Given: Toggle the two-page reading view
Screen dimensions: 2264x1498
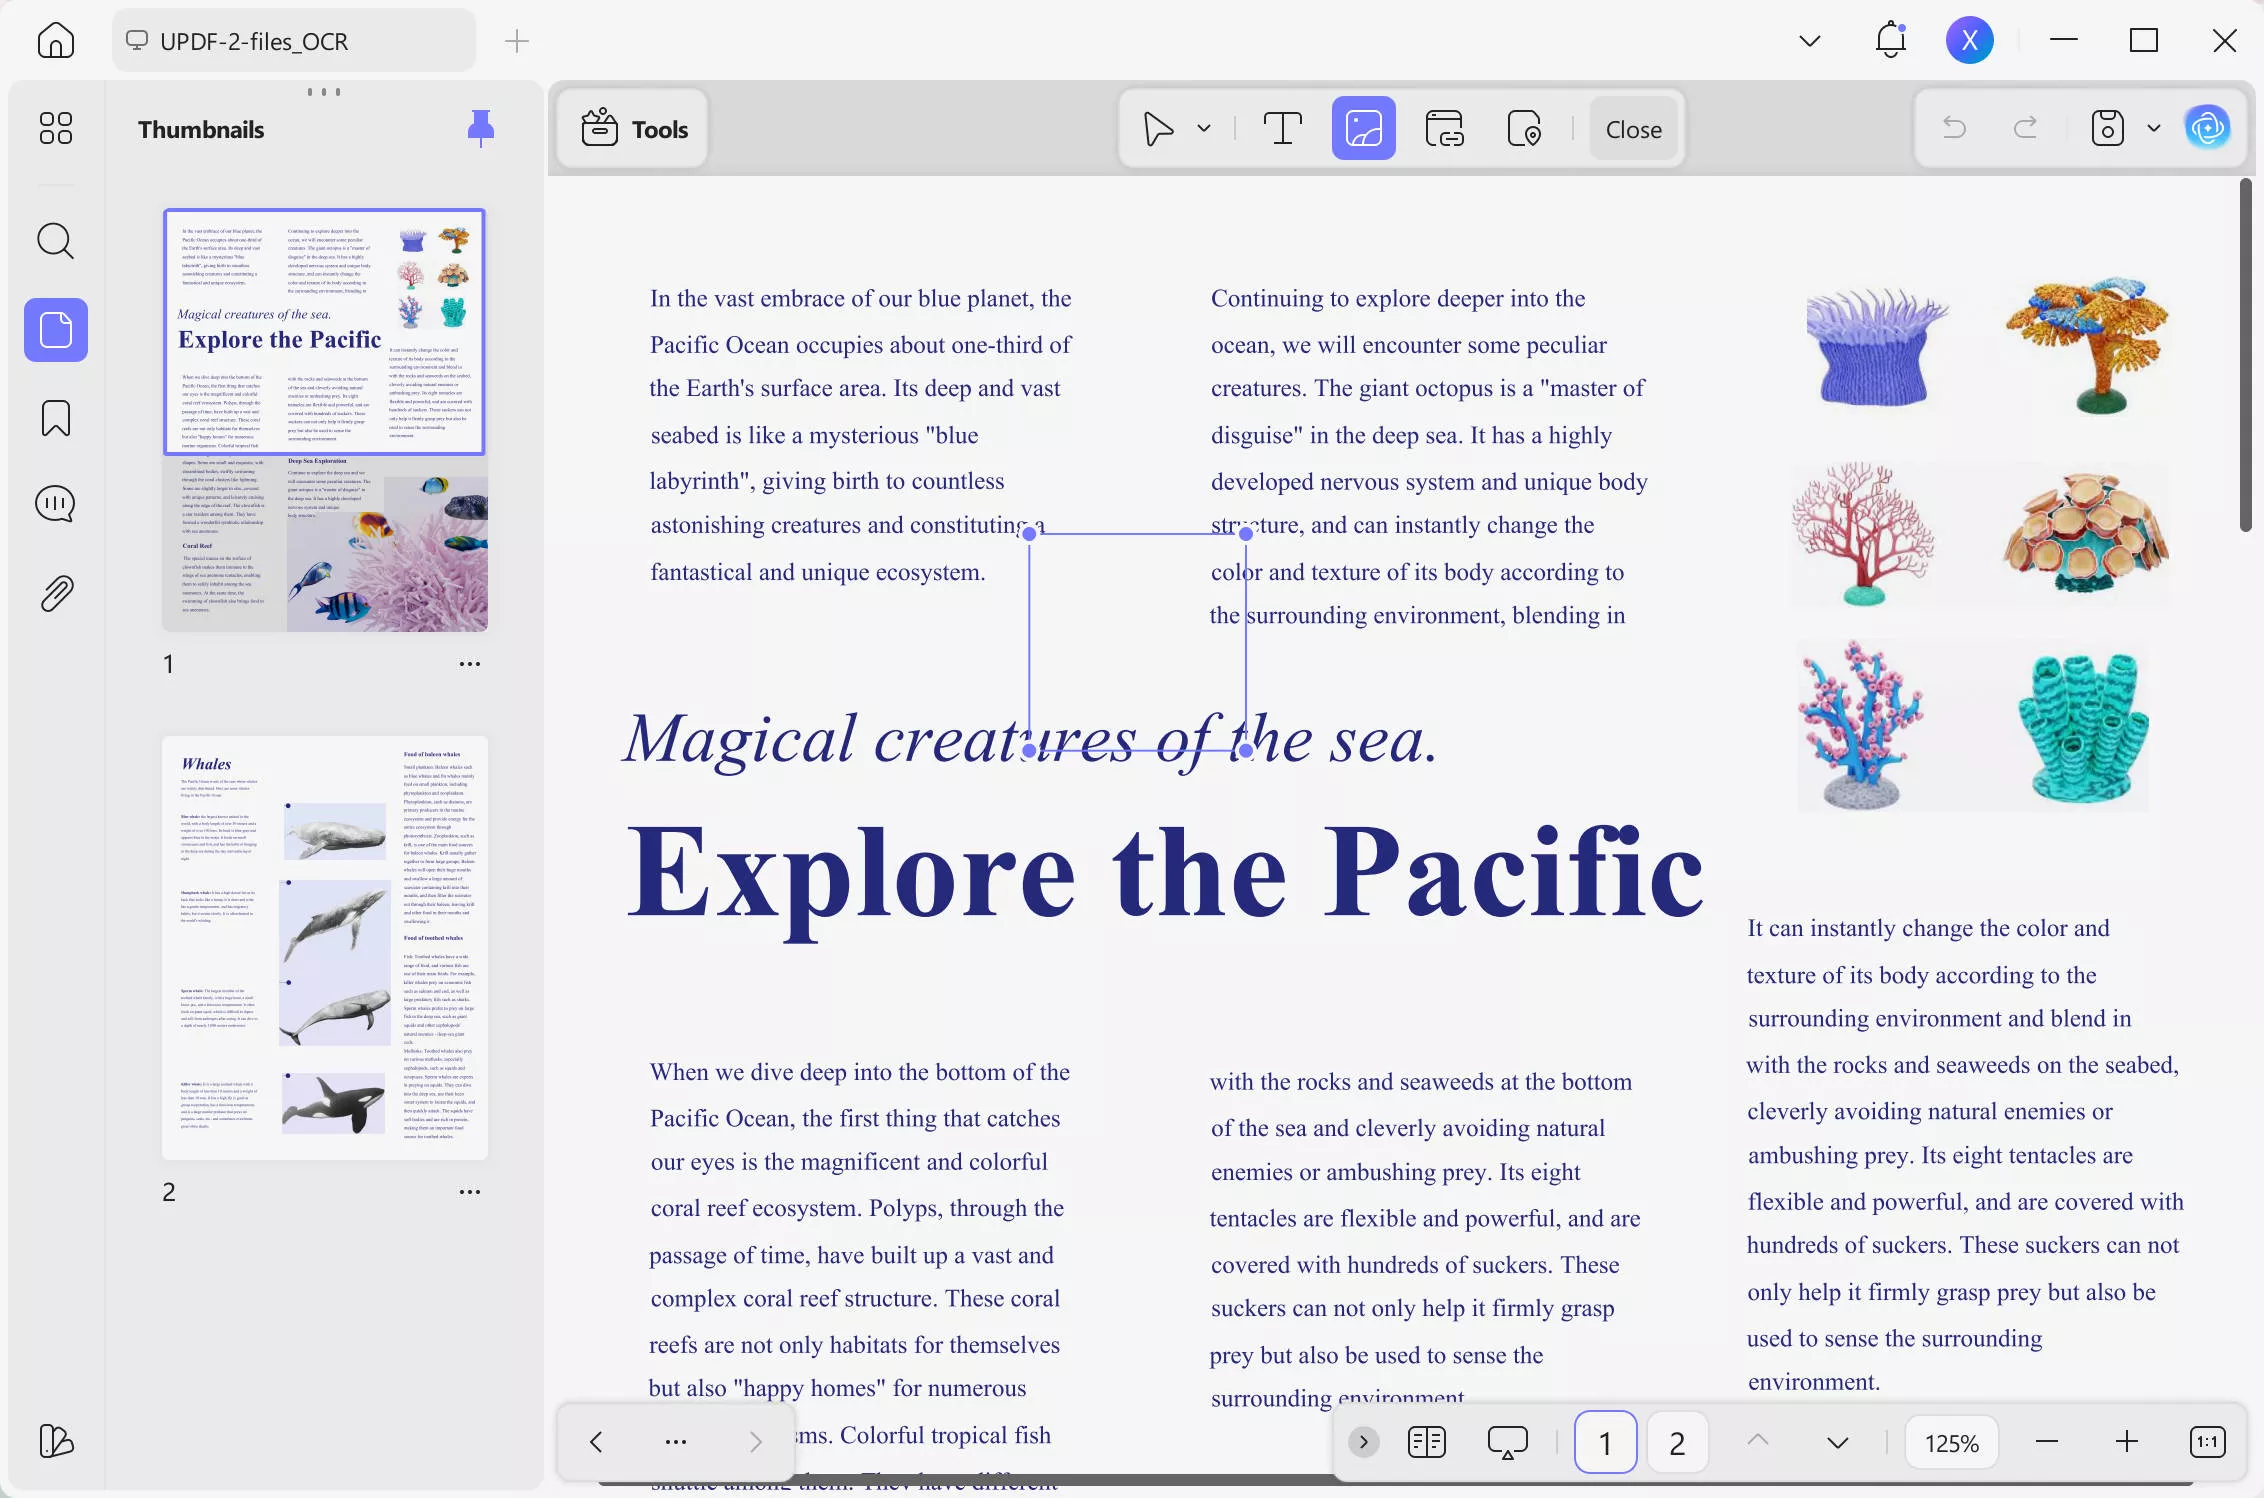Looking at the screenshot, I should tap(1426, 1442).
